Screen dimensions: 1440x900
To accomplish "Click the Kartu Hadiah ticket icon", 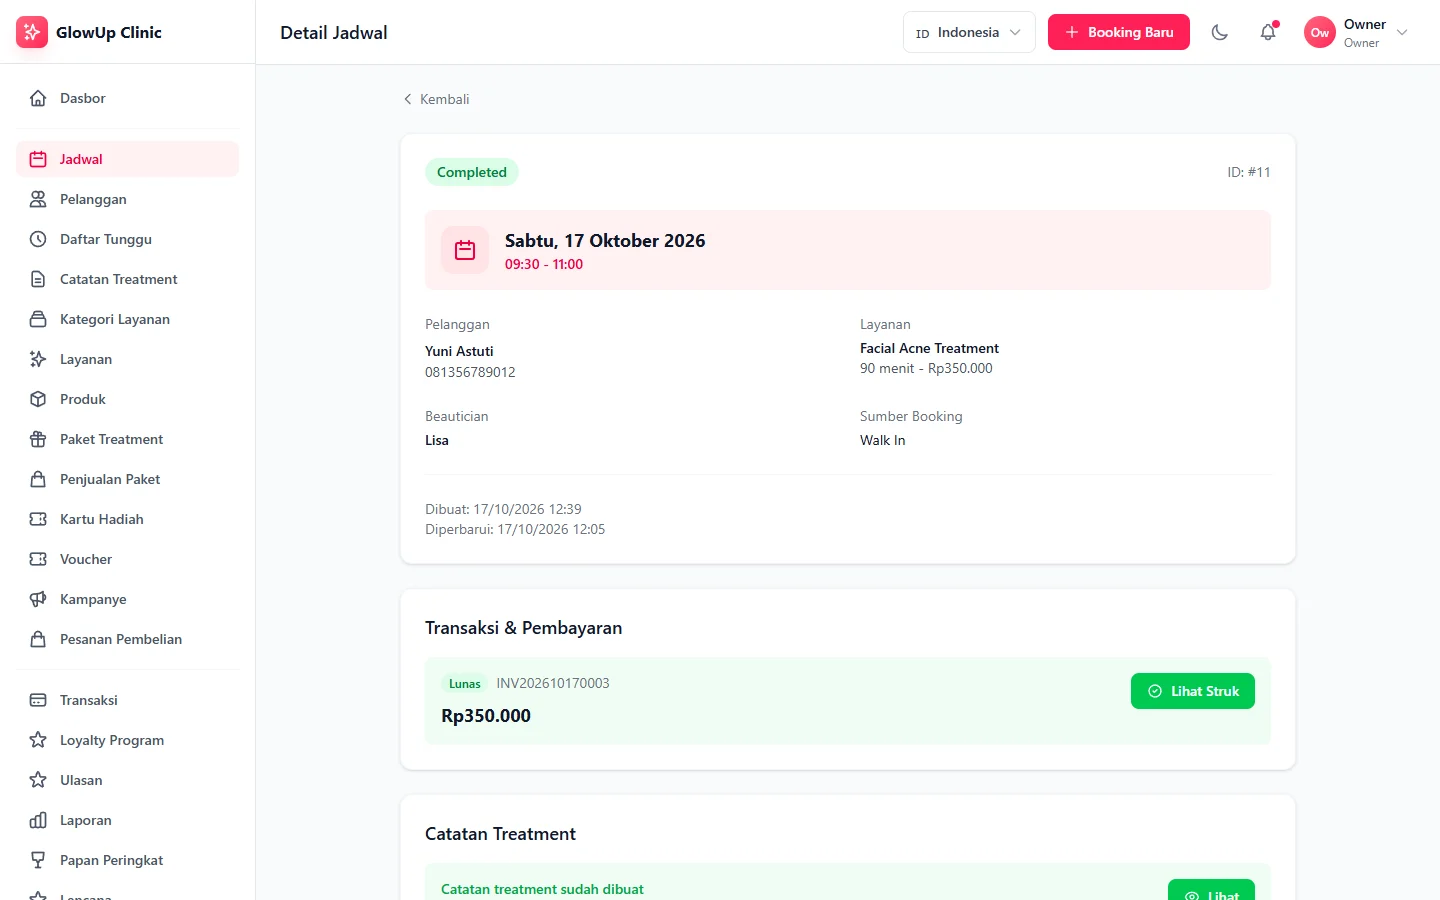I will (x=38, y=519).
